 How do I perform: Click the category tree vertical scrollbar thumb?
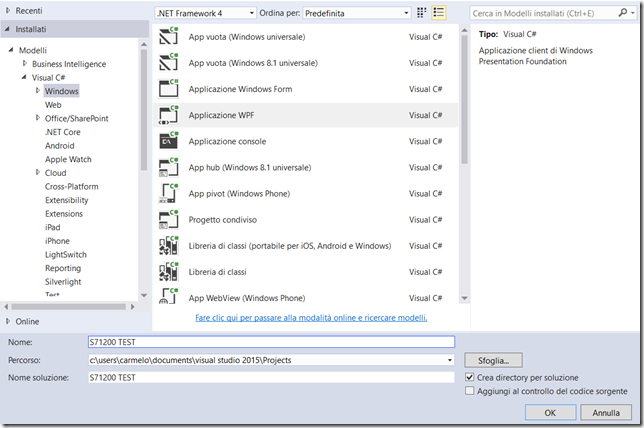tap(144, 110)
